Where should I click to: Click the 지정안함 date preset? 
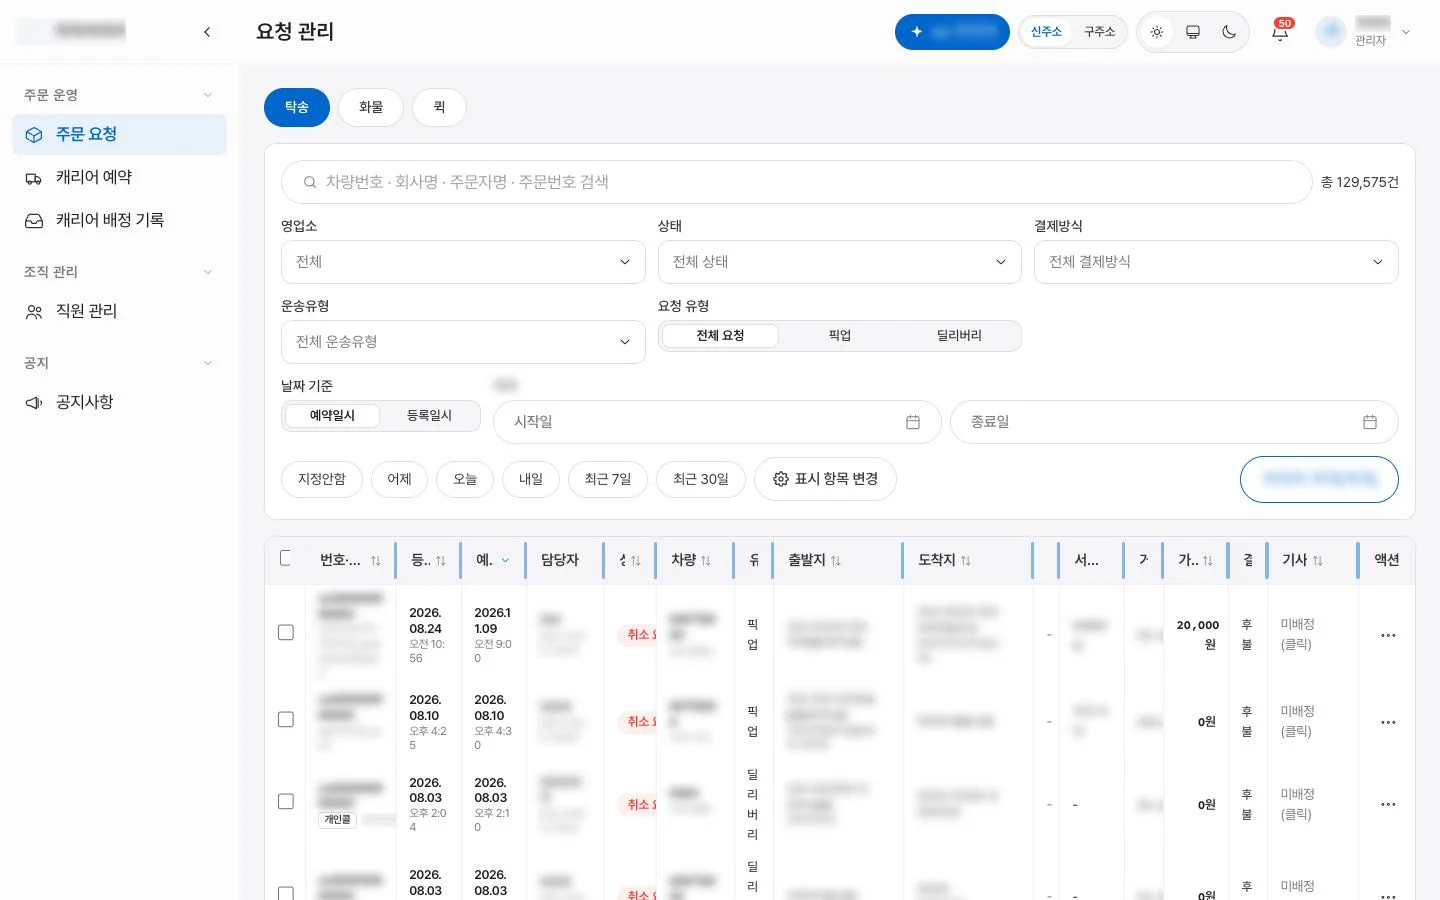(322, 479)
